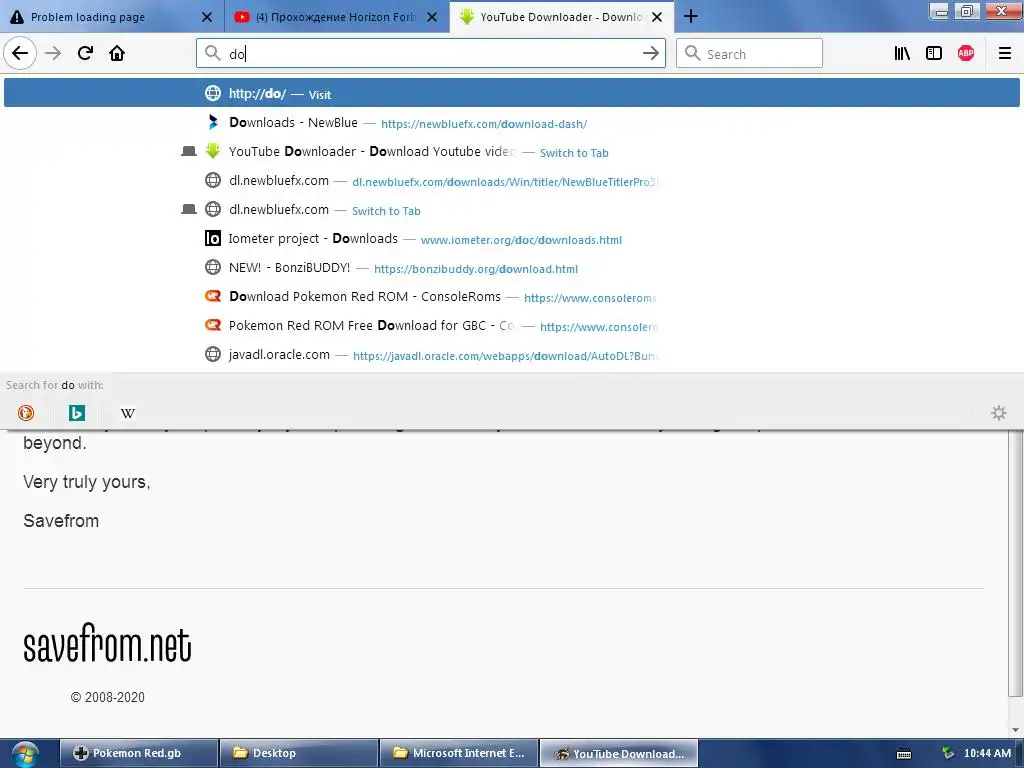
Task: Click the on-screen keyboard tray icon
Action: point(904,754)
